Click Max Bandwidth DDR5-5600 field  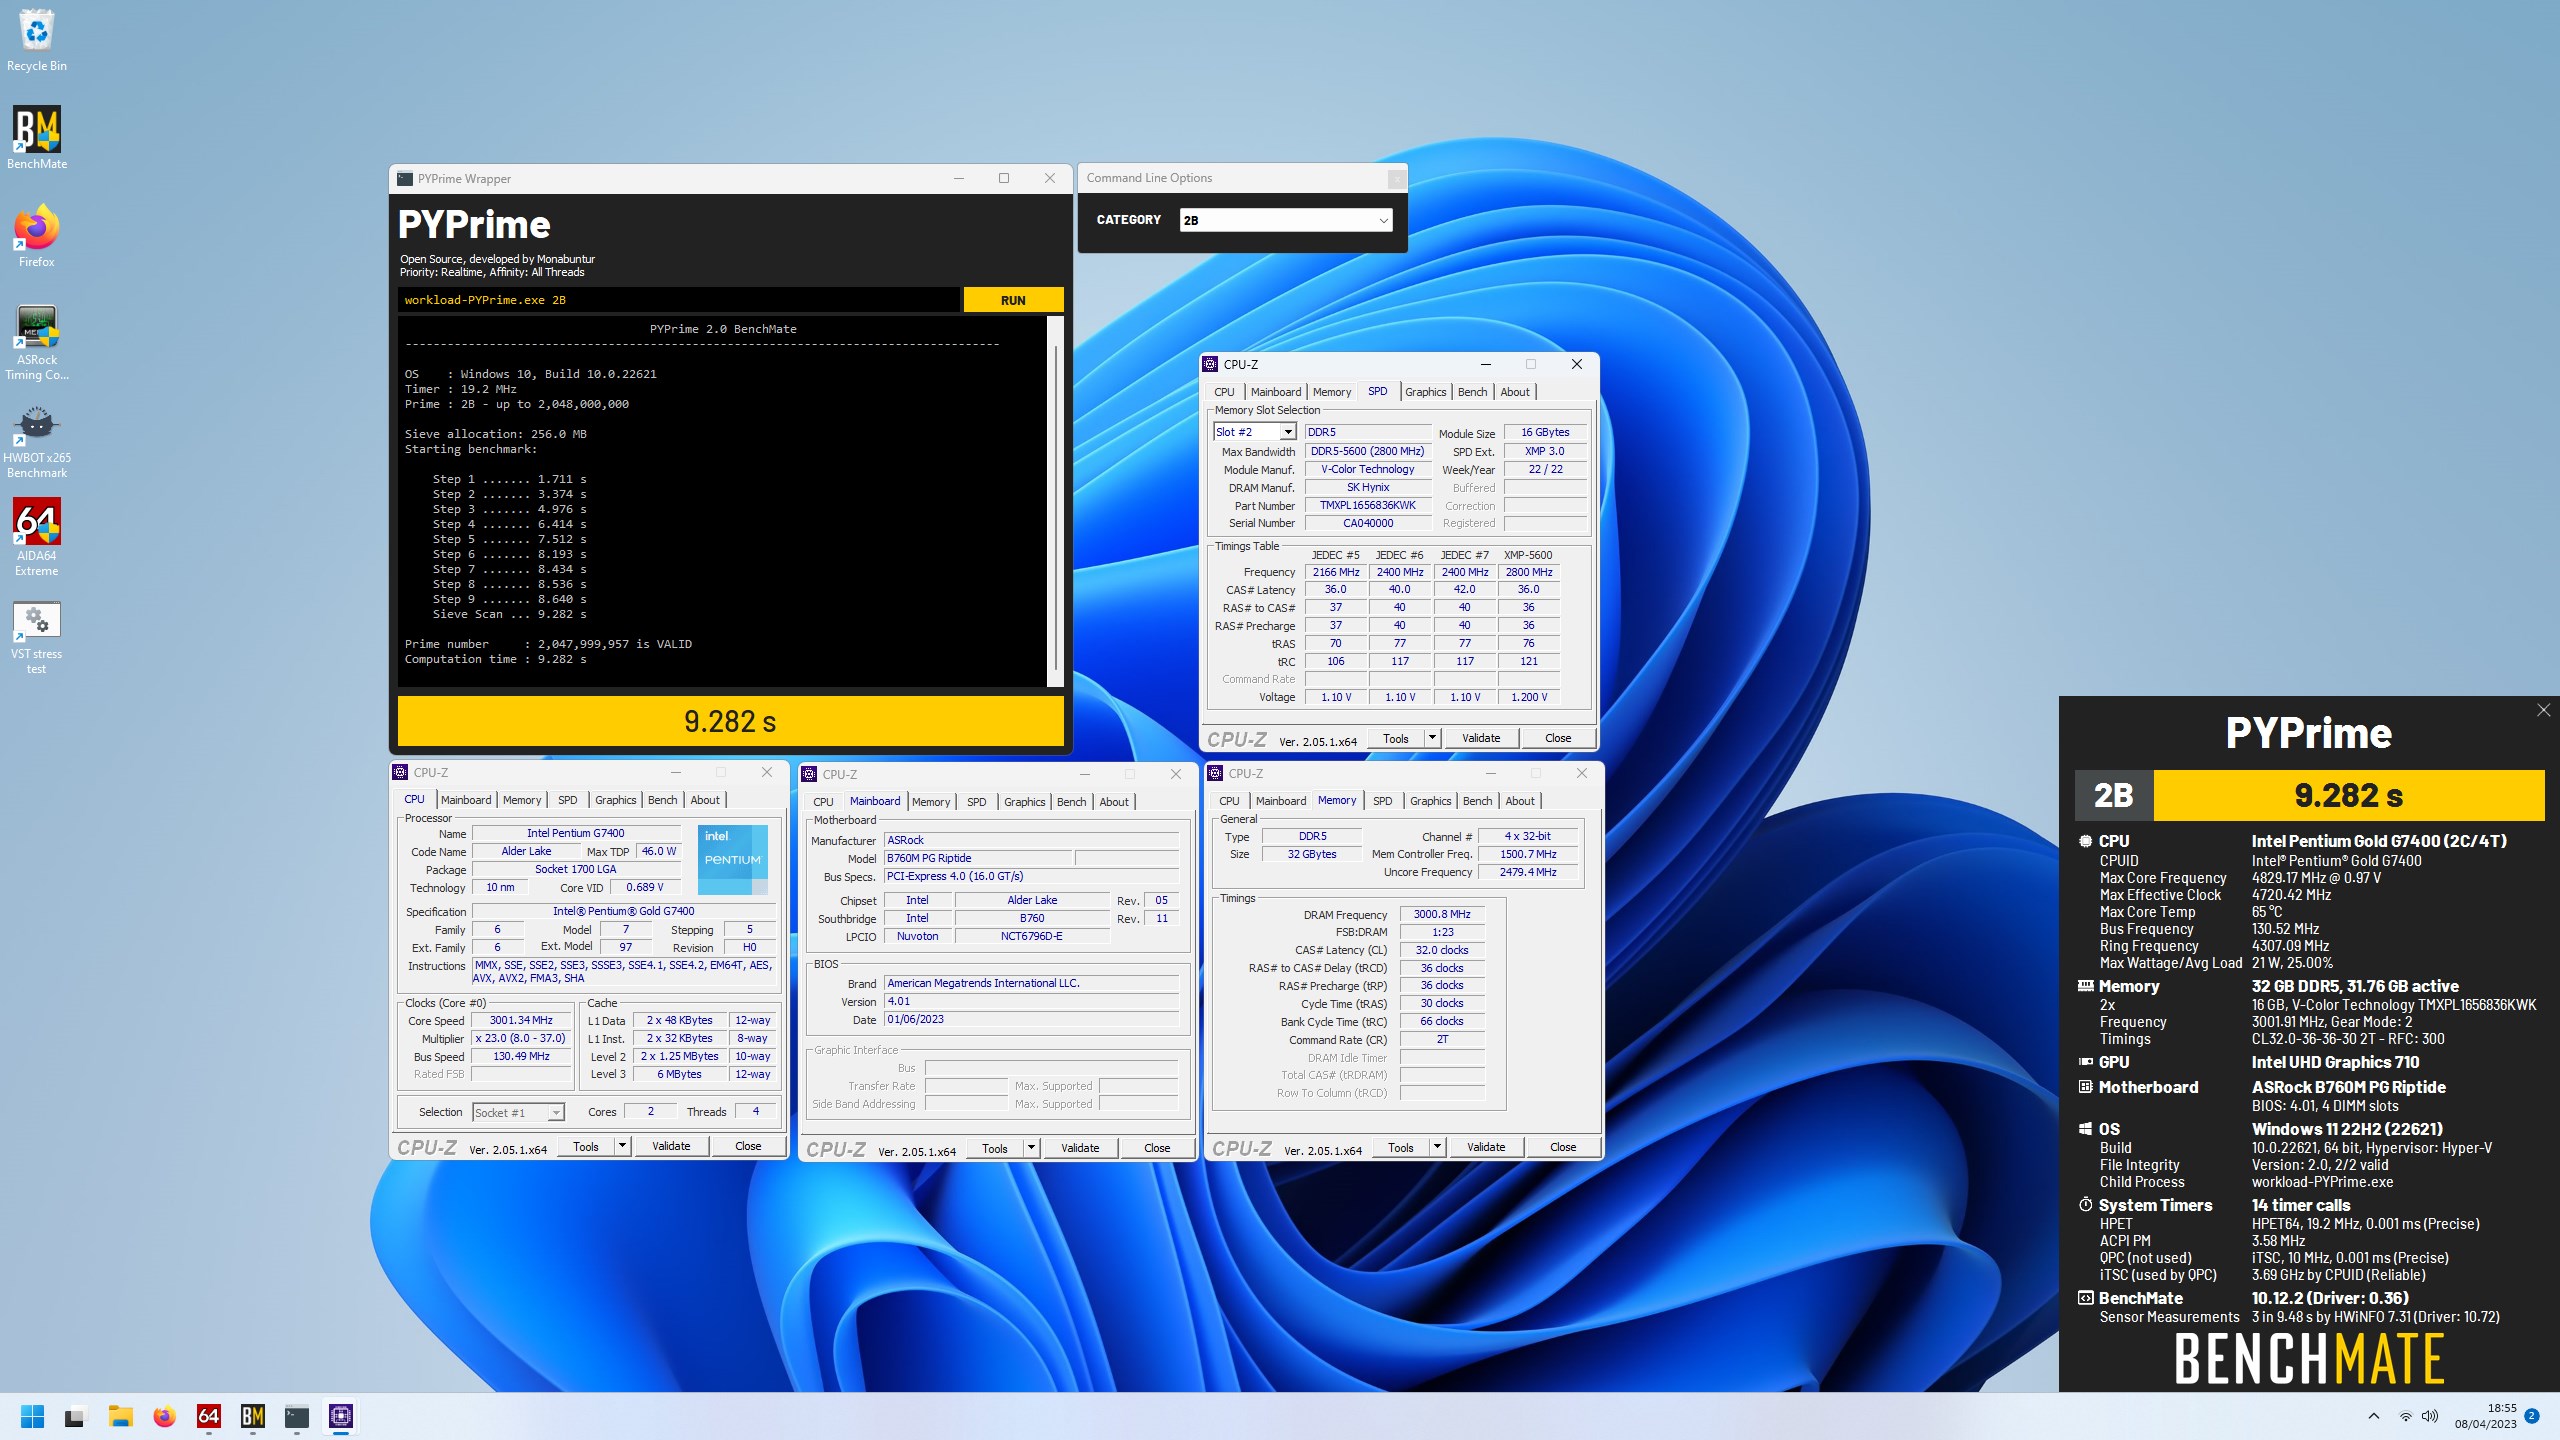coord(1367,452)
